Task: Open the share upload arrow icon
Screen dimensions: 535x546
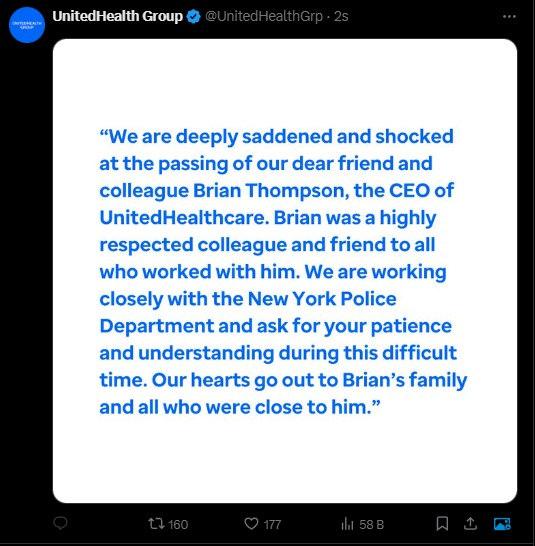Action: 470,523
